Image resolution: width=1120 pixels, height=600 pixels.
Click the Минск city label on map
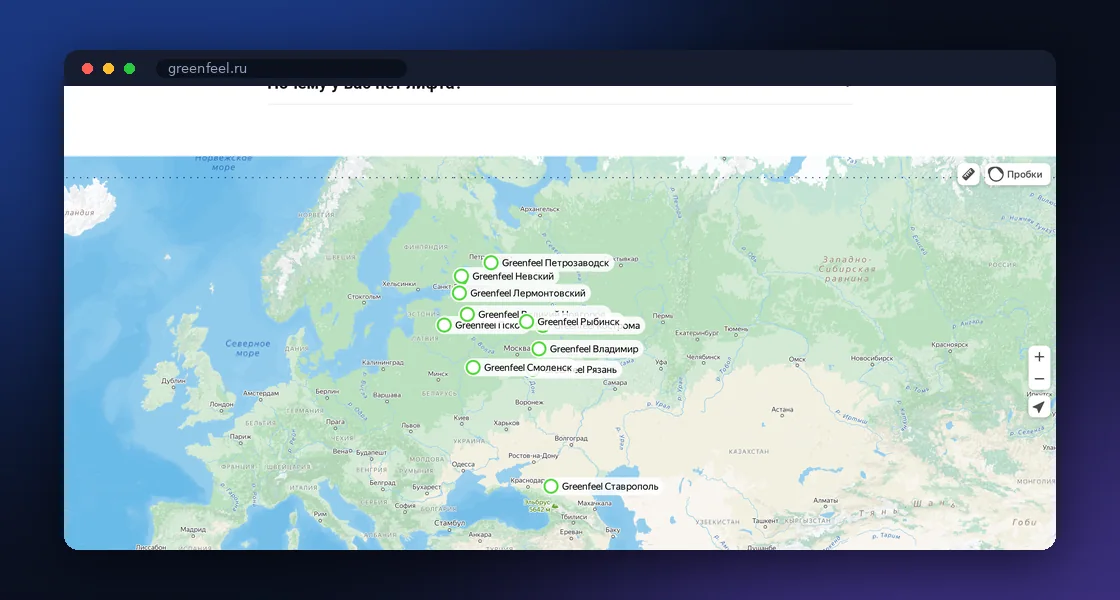[438, 374]
